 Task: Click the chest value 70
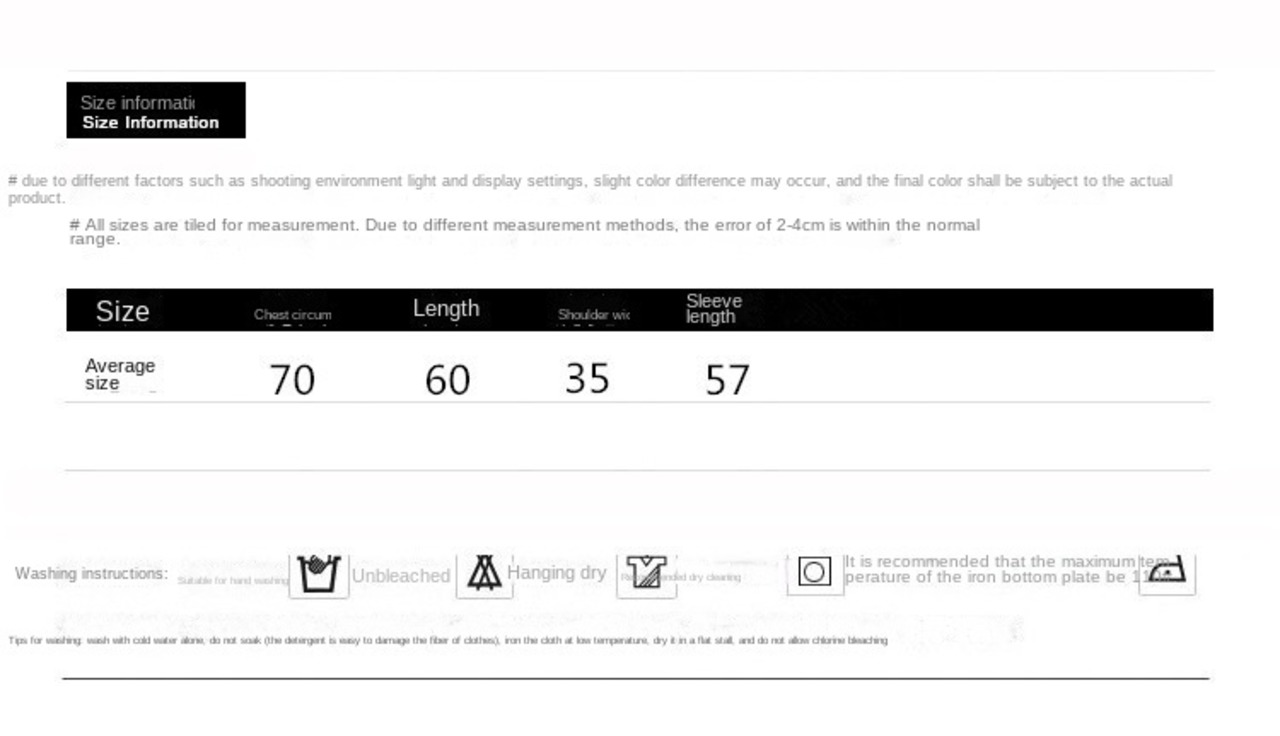(292, 380)
